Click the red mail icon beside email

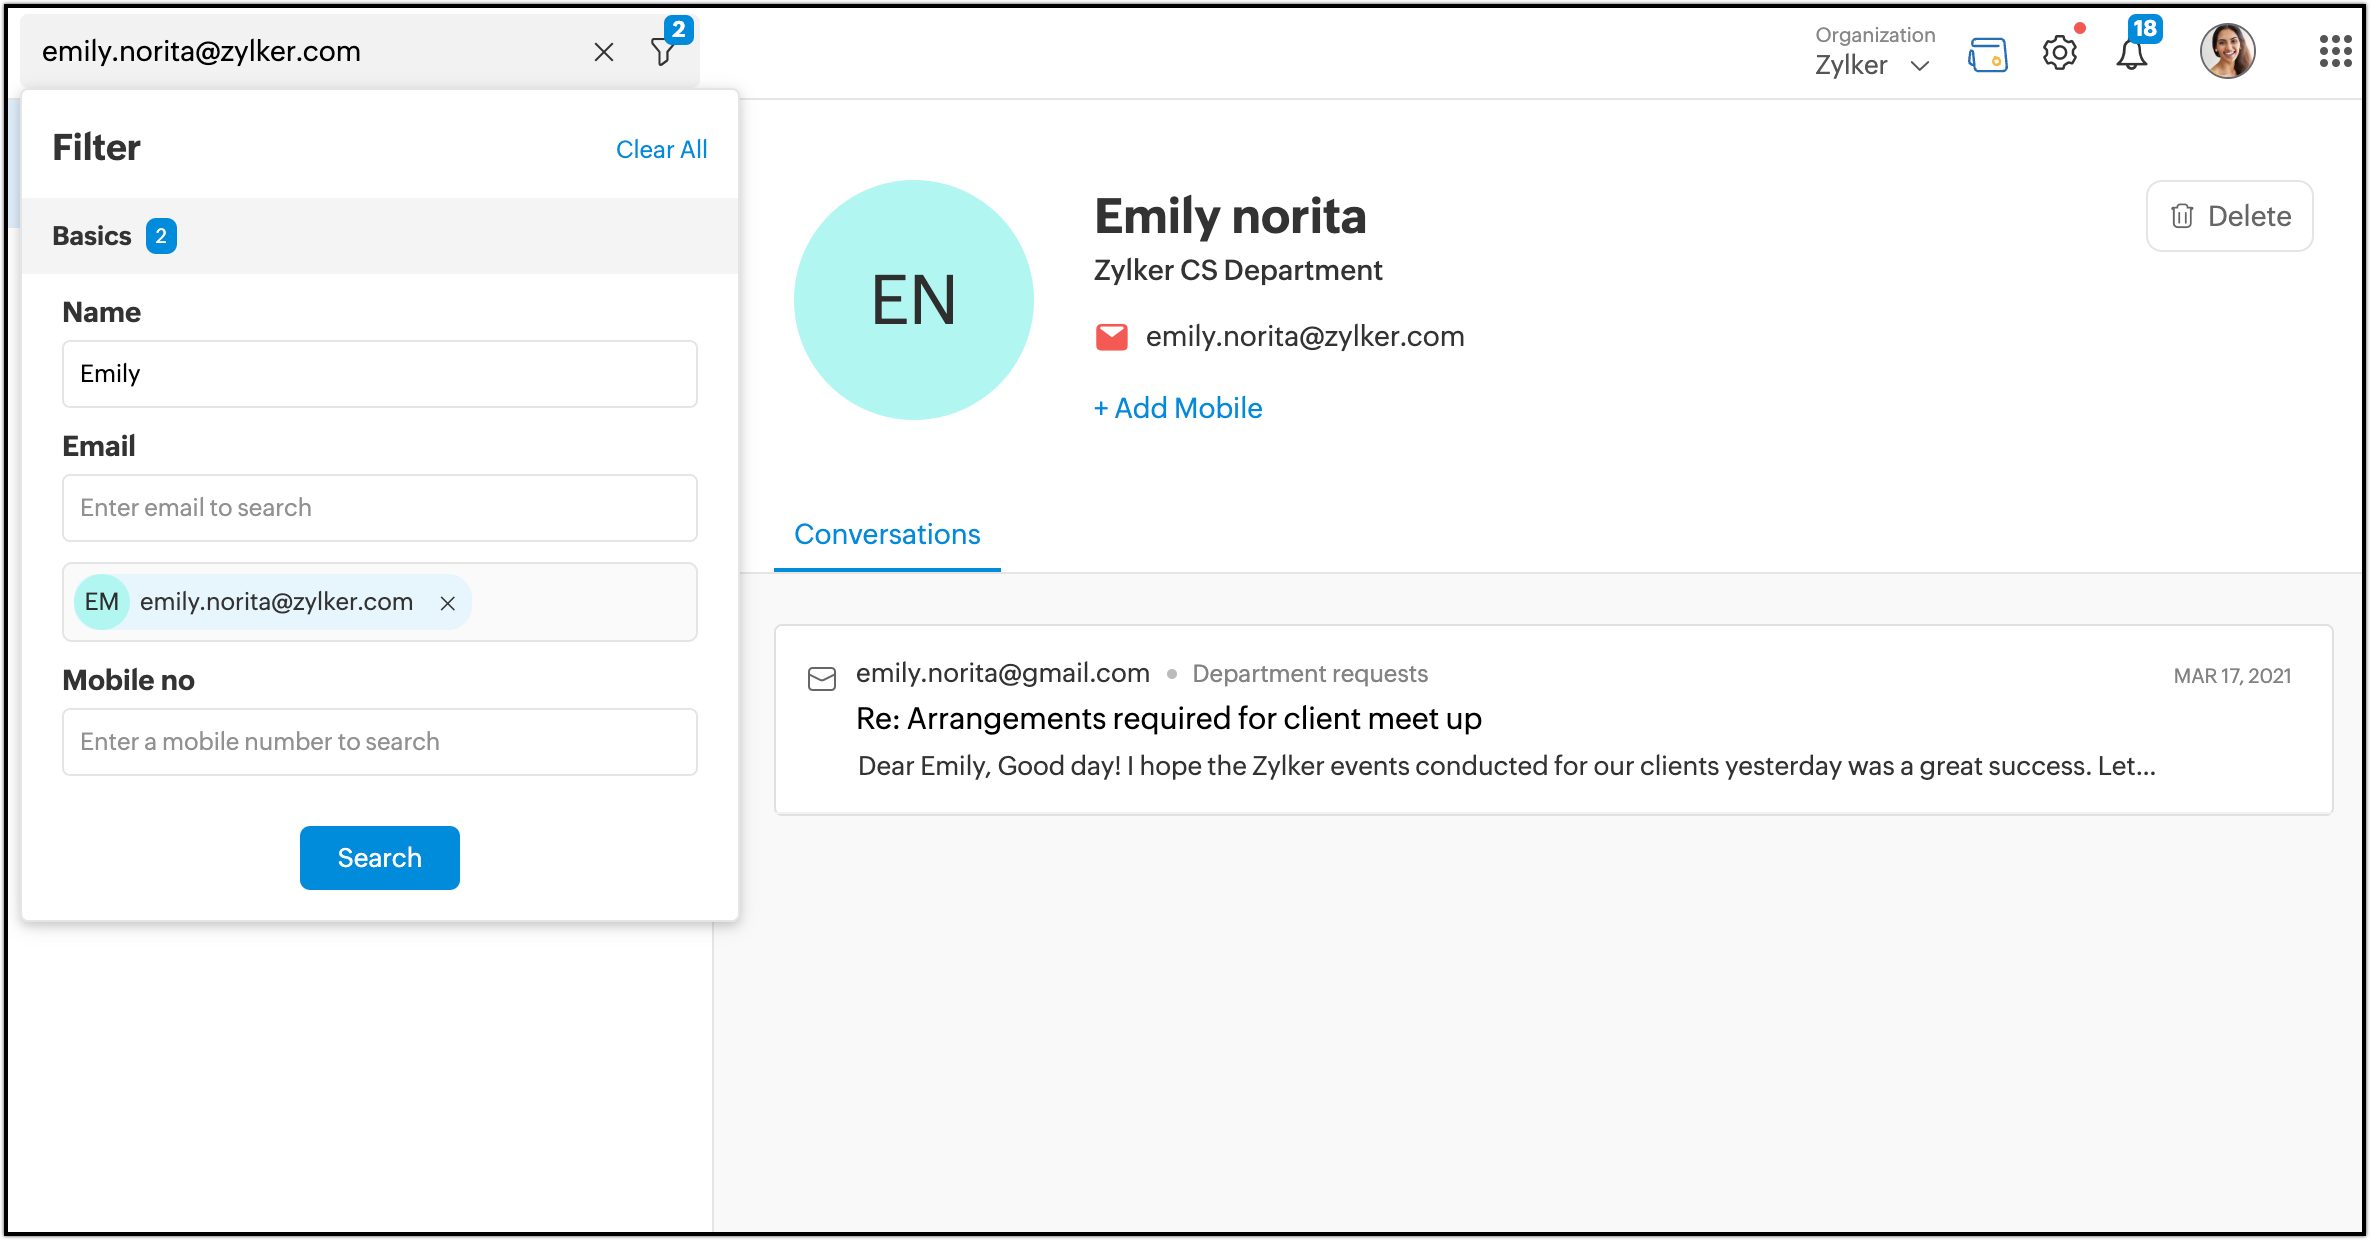[x=1112, y=337]
